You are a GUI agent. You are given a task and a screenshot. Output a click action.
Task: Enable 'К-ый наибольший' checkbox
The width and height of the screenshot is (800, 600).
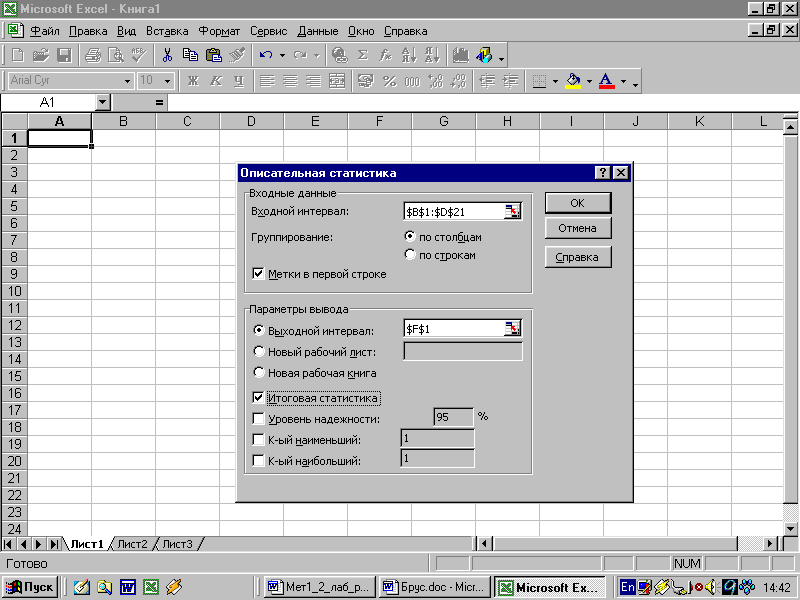tap(258, 461)
